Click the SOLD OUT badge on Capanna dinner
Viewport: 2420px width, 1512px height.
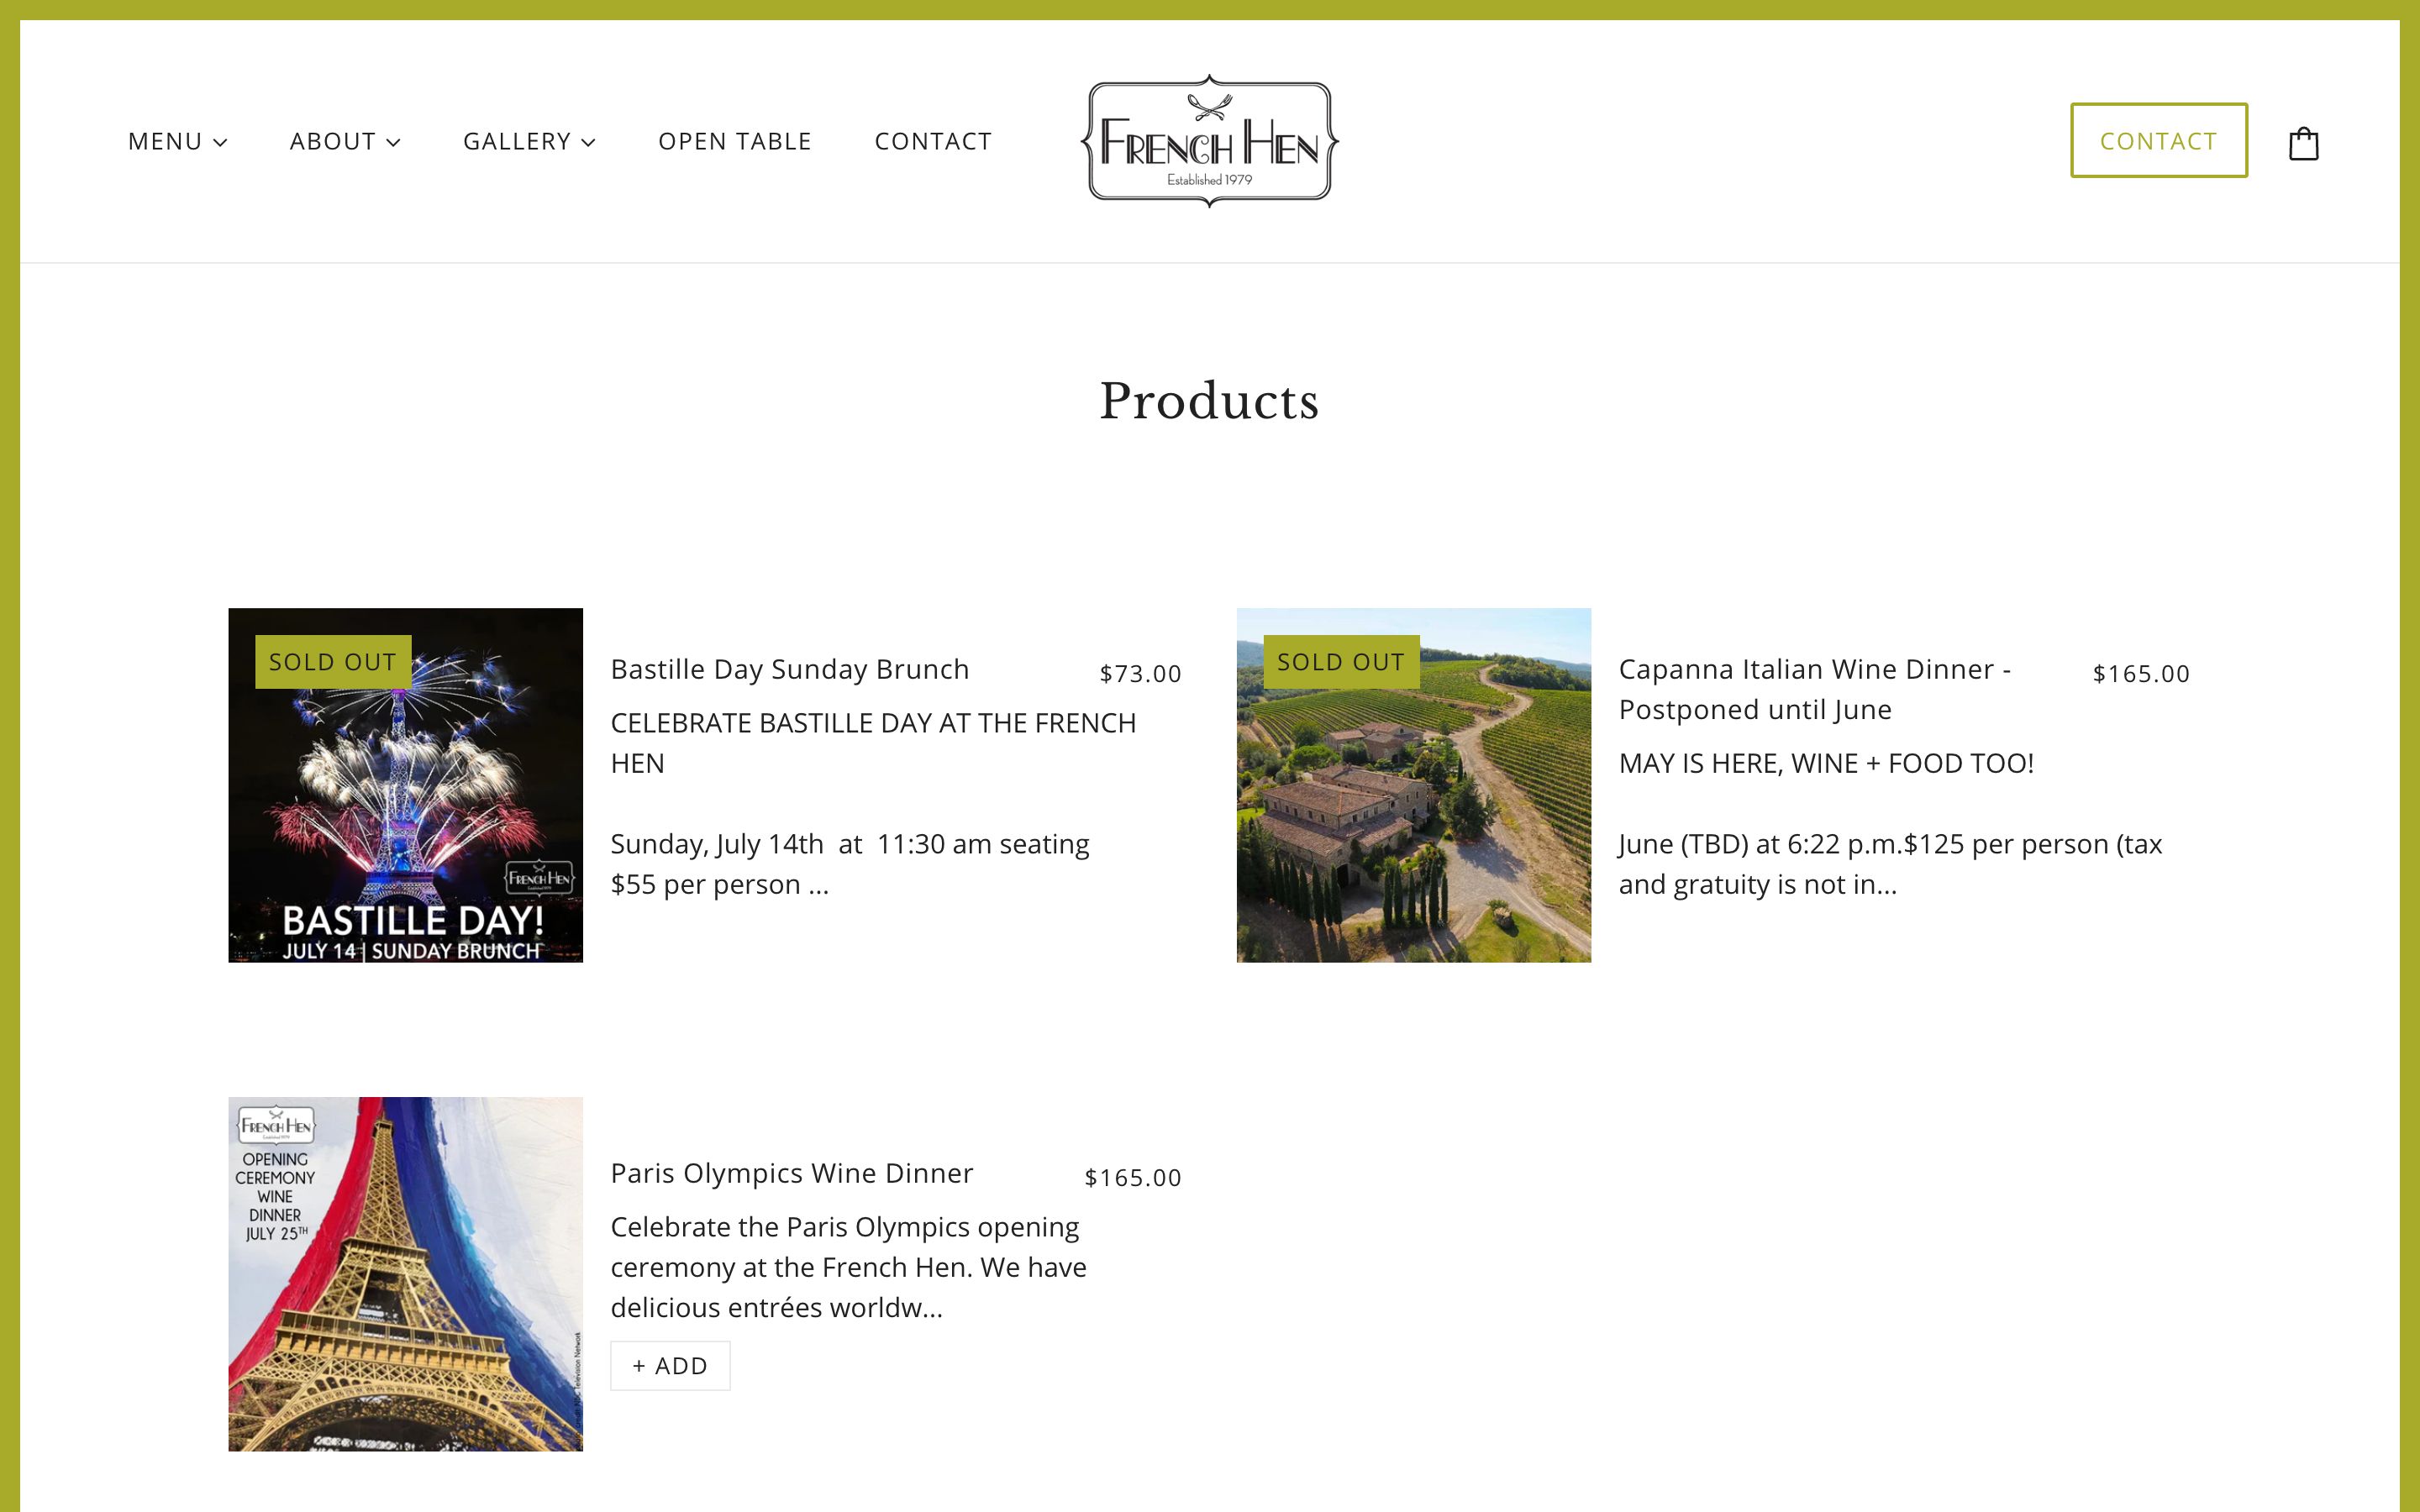pos(1341,662)
